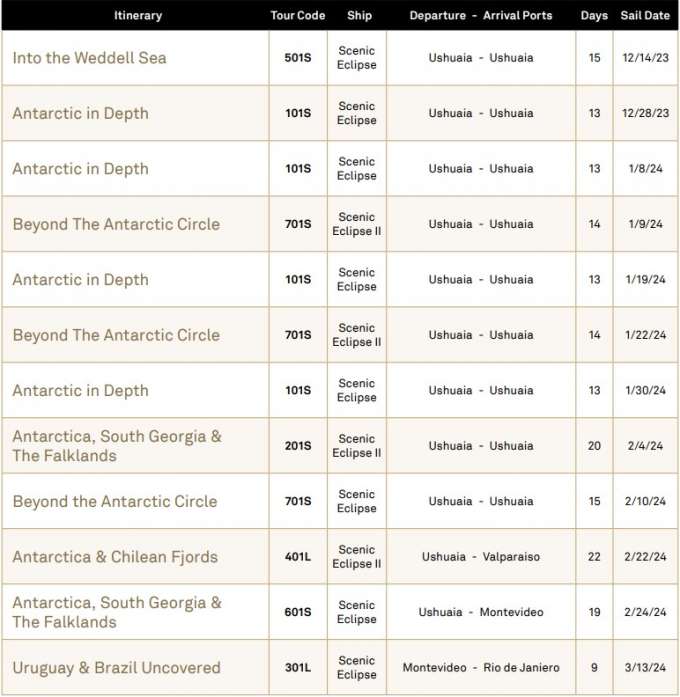Click the Ushuaia - Valparaiso ports cell

click(481, 557)
